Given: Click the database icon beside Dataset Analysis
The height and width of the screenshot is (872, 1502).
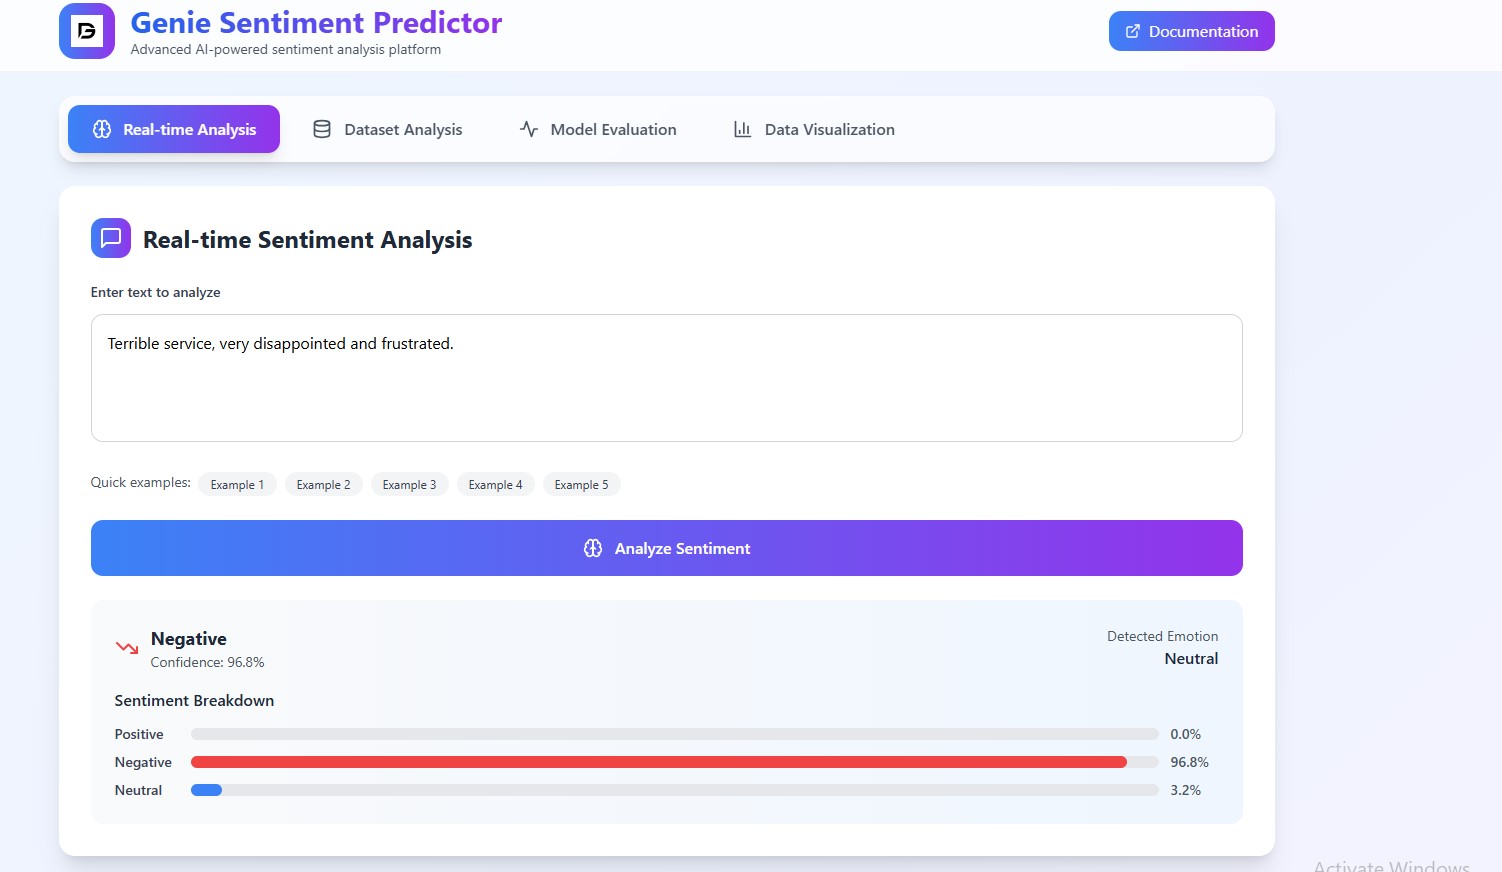Looking at the screenshot, I should click(322, 129).
